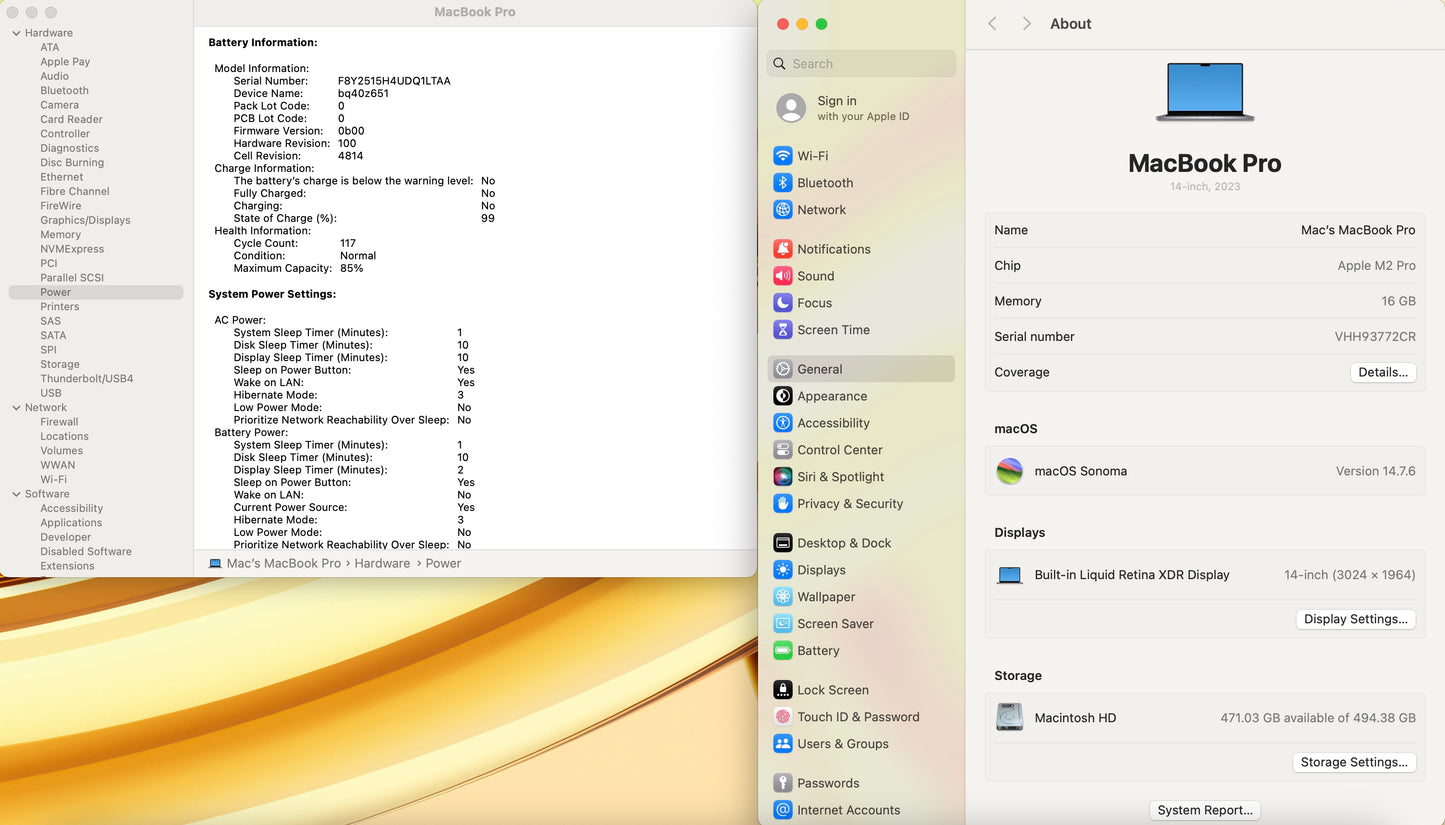Open the Internet Accounts icon
Screen dimensions: 1445x825
(783, 810)
